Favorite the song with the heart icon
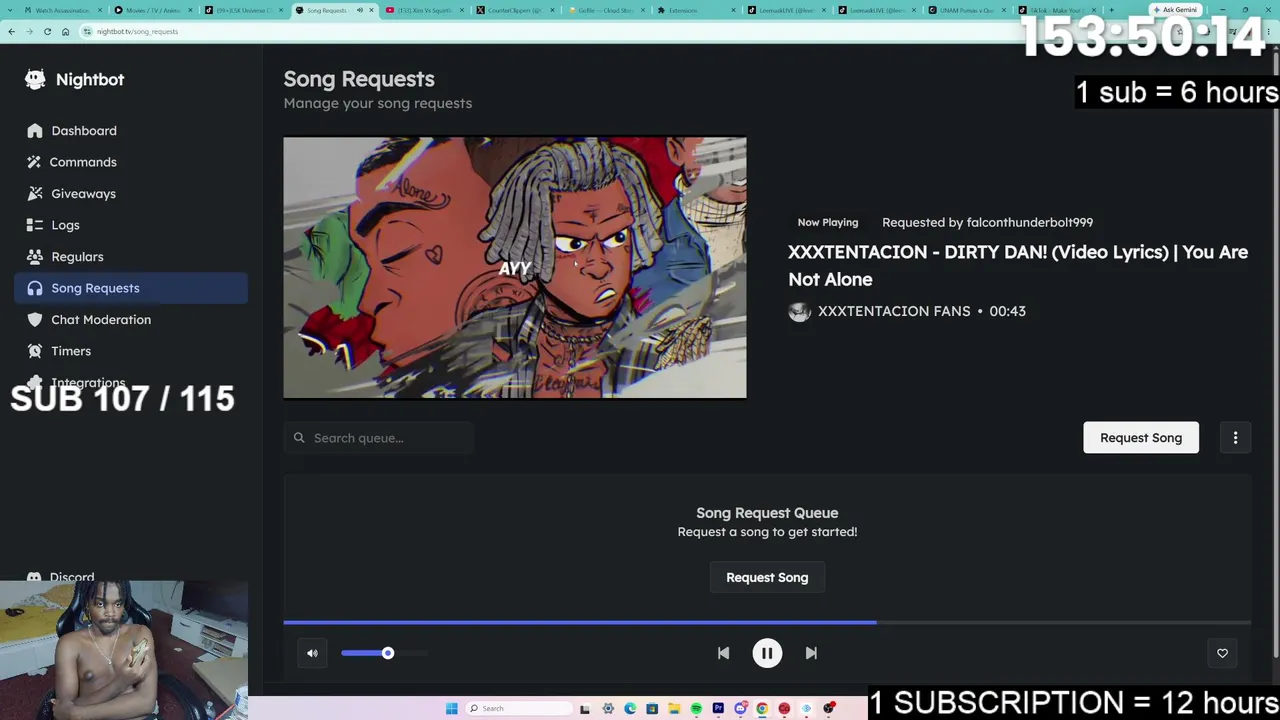1280x720 pixels. coord(1222,653)
